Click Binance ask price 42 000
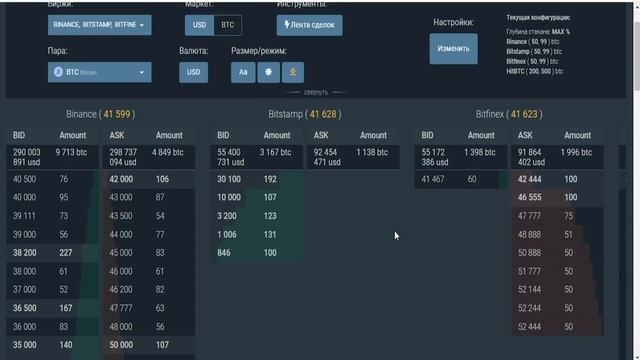 click(x=121, y=179)
